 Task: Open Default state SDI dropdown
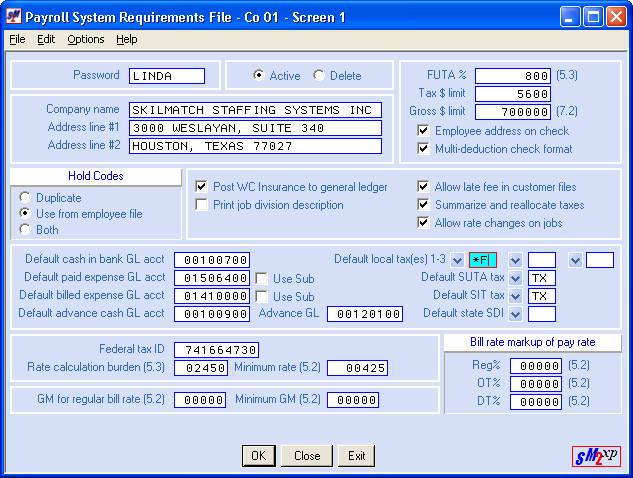click(x=516, y=314)
